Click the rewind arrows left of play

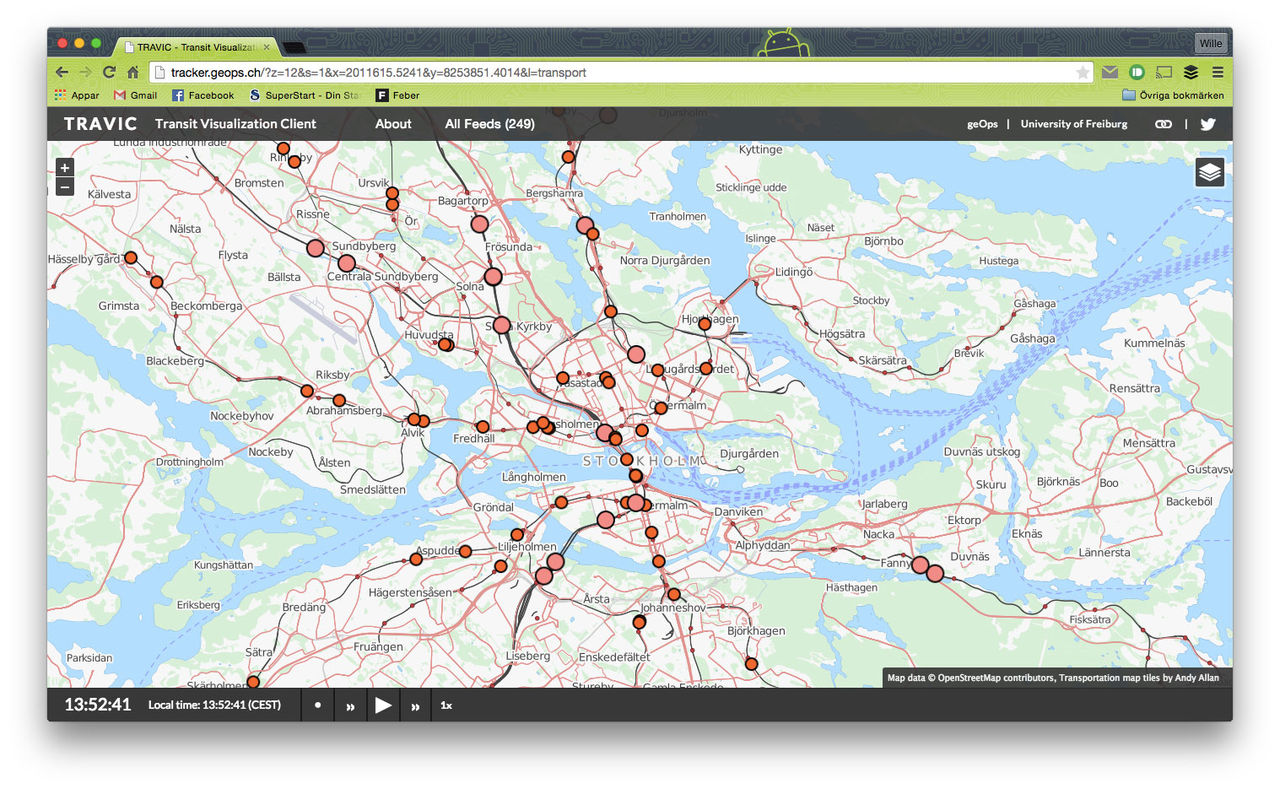point(350,706)
